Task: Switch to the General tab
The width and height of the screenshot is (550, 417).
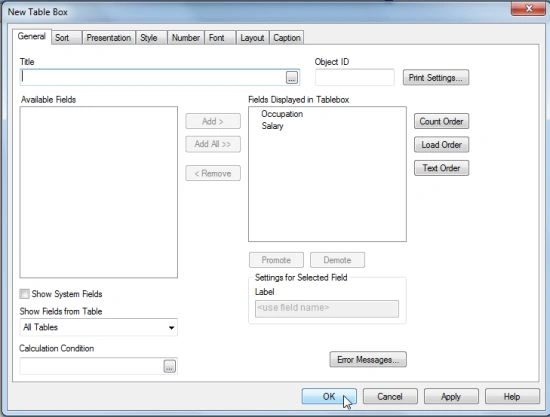Action: (32, 36)
